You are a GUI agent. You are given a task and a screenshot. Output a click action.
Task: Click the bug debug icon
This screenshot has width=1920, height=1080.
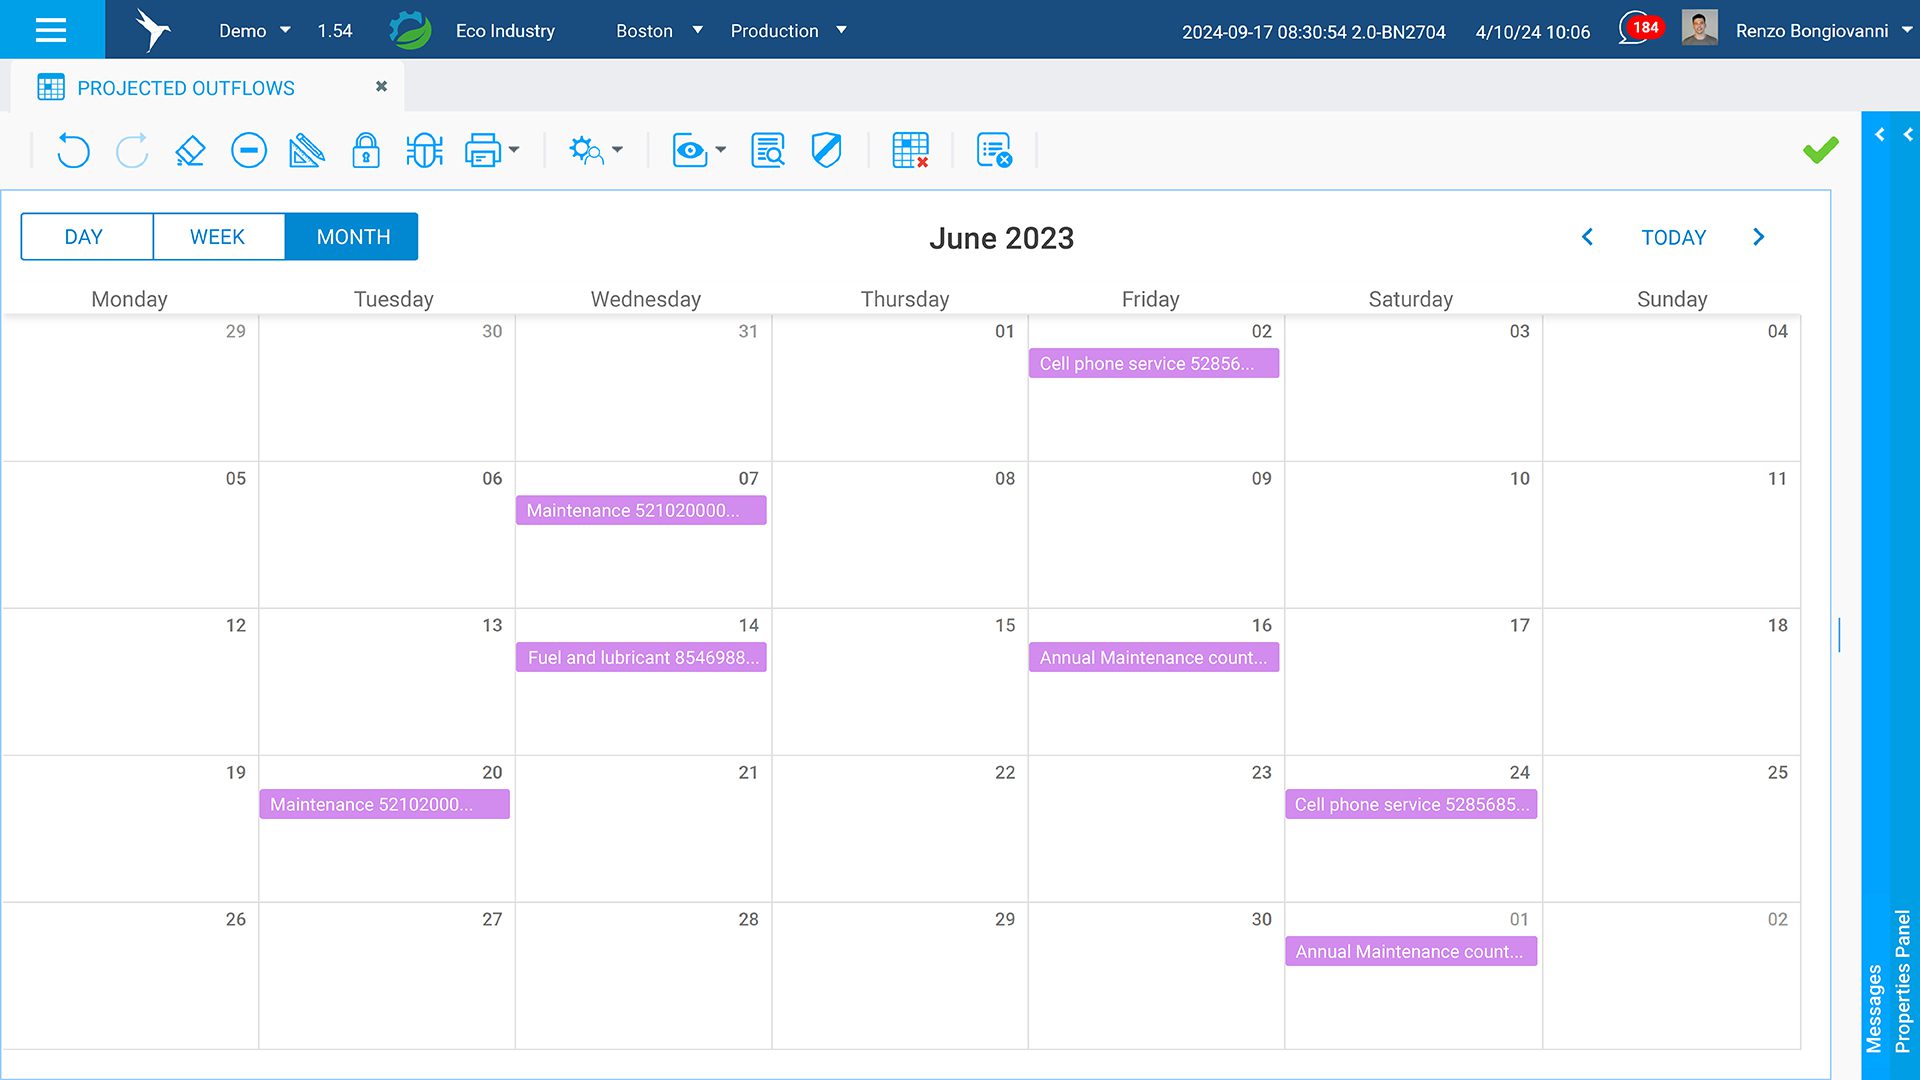pos(424,151)
